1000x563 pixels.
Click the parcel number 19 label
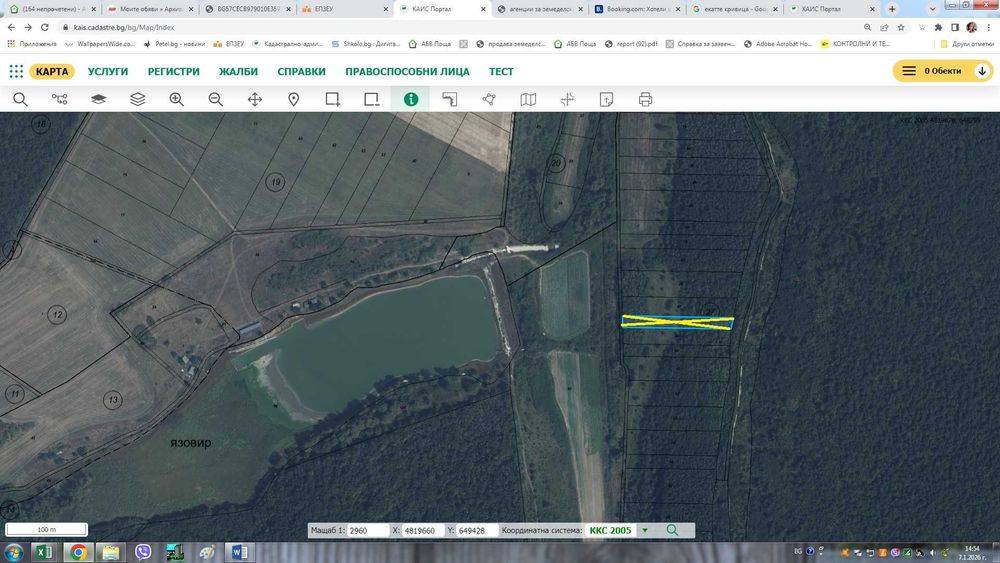pyautogui.click(x=276, y=182)
